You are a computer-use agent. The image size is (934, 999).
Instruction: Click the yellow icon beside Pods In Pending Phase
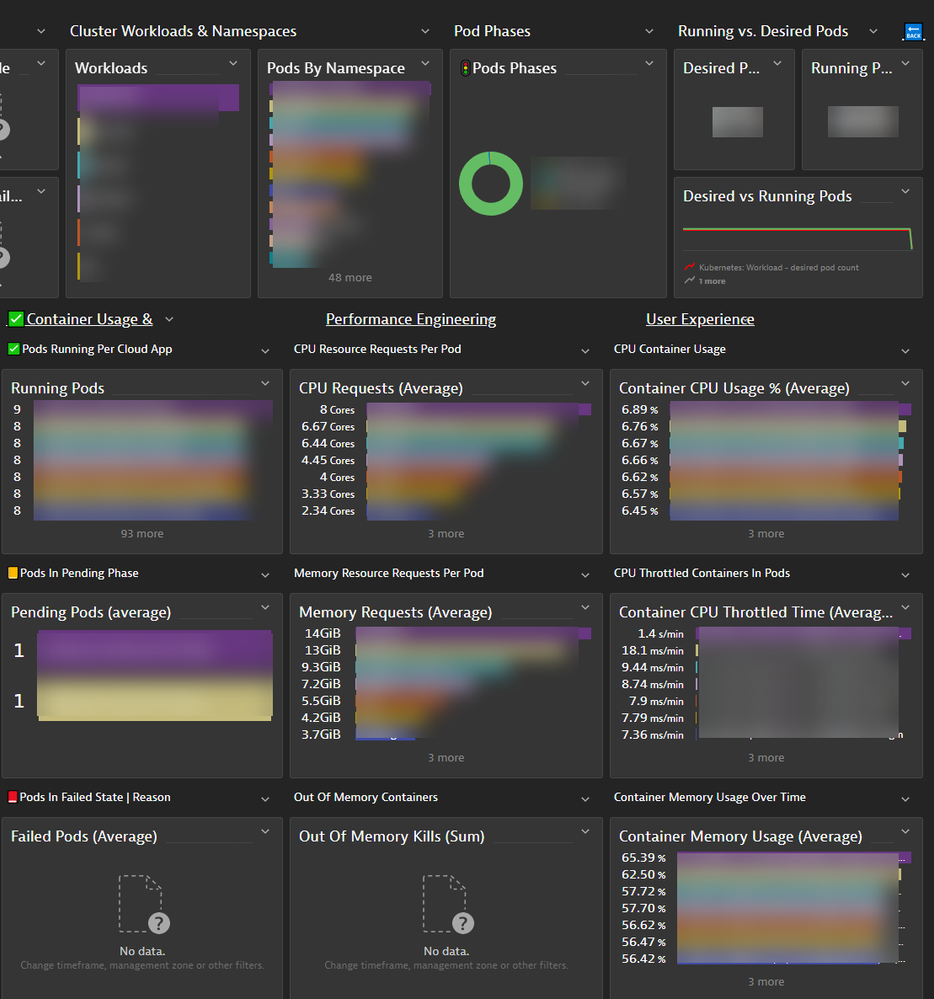13,574
